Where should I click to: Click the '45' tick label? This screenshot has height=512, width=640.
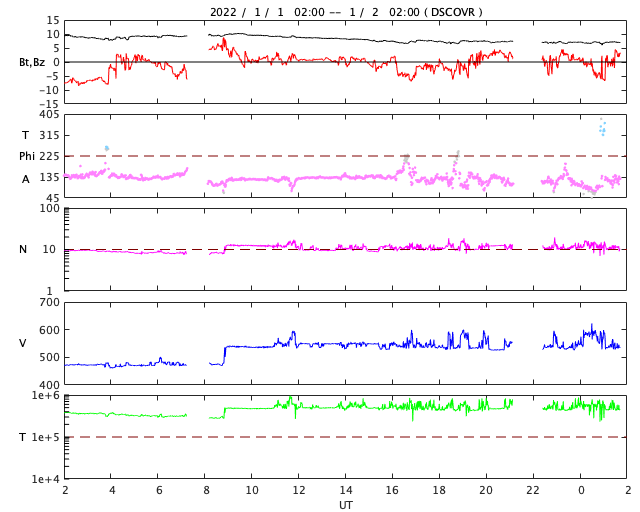click(x=53, y=198)
